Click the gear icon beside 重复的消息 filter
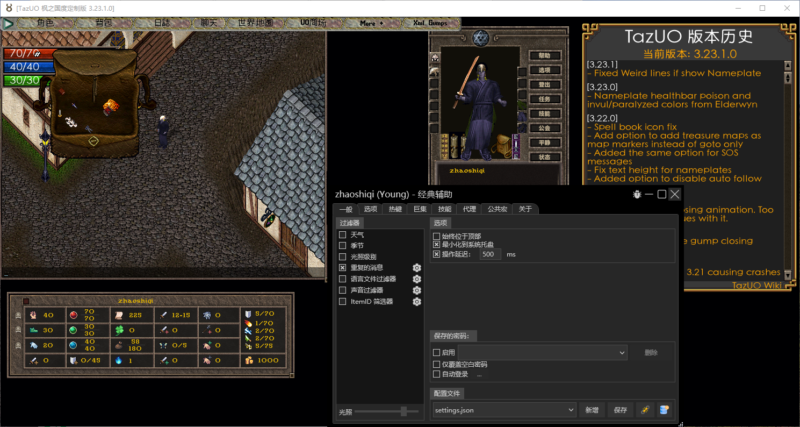The height and width of the screenshot is (427, 800). [417, 268]
